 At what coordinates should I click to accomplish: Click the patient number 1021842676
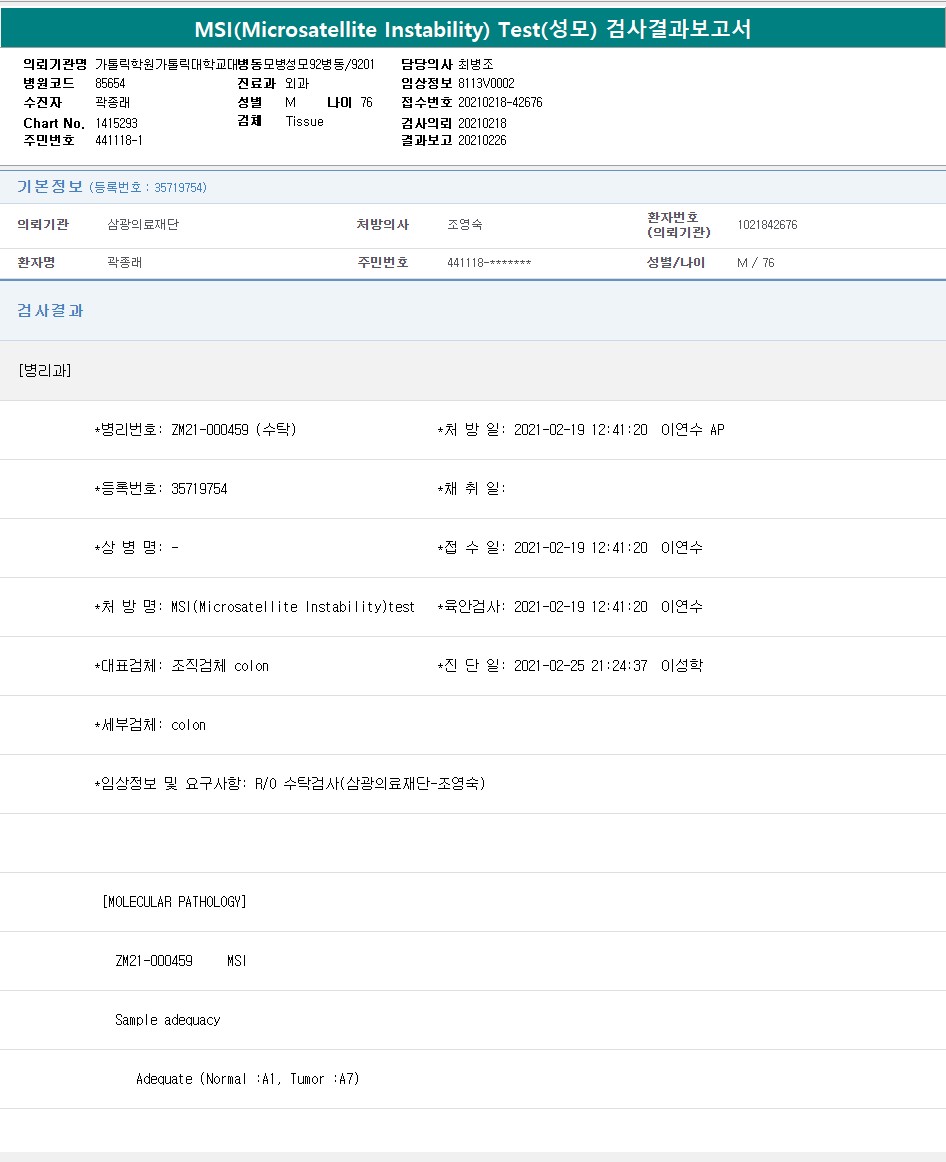767,225
